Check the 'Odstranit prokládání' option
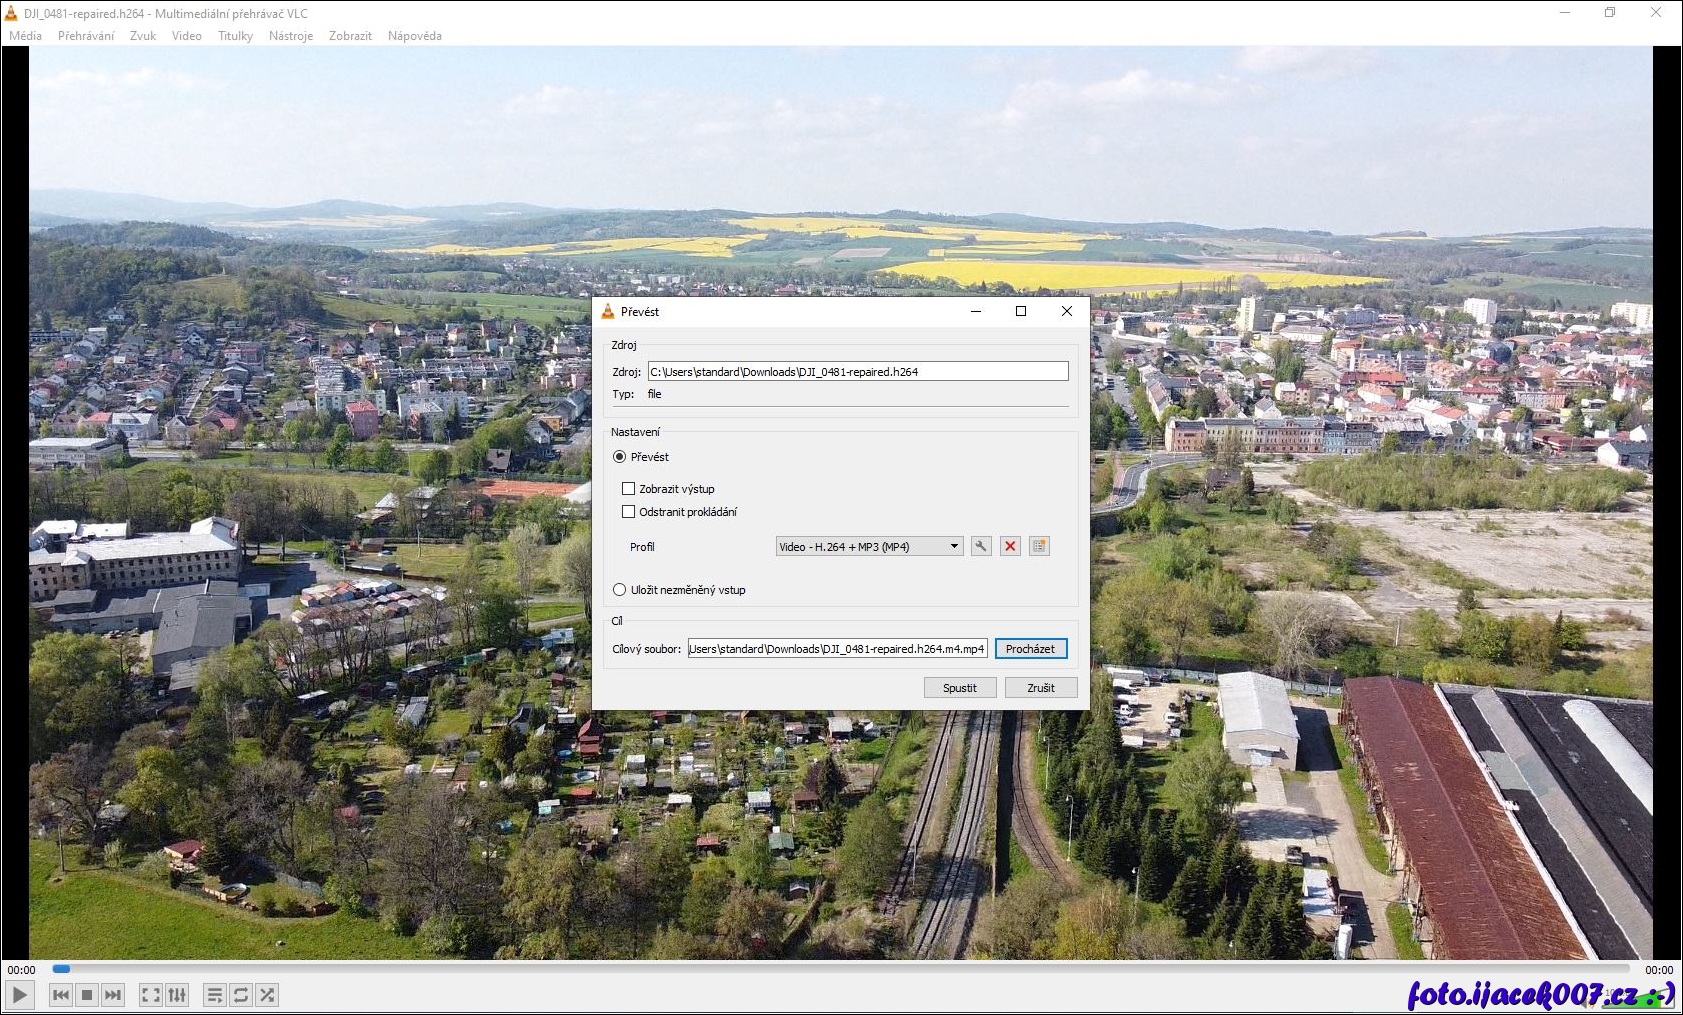Viewport: 1683px width, 1015px height. [x=629, y=512]
